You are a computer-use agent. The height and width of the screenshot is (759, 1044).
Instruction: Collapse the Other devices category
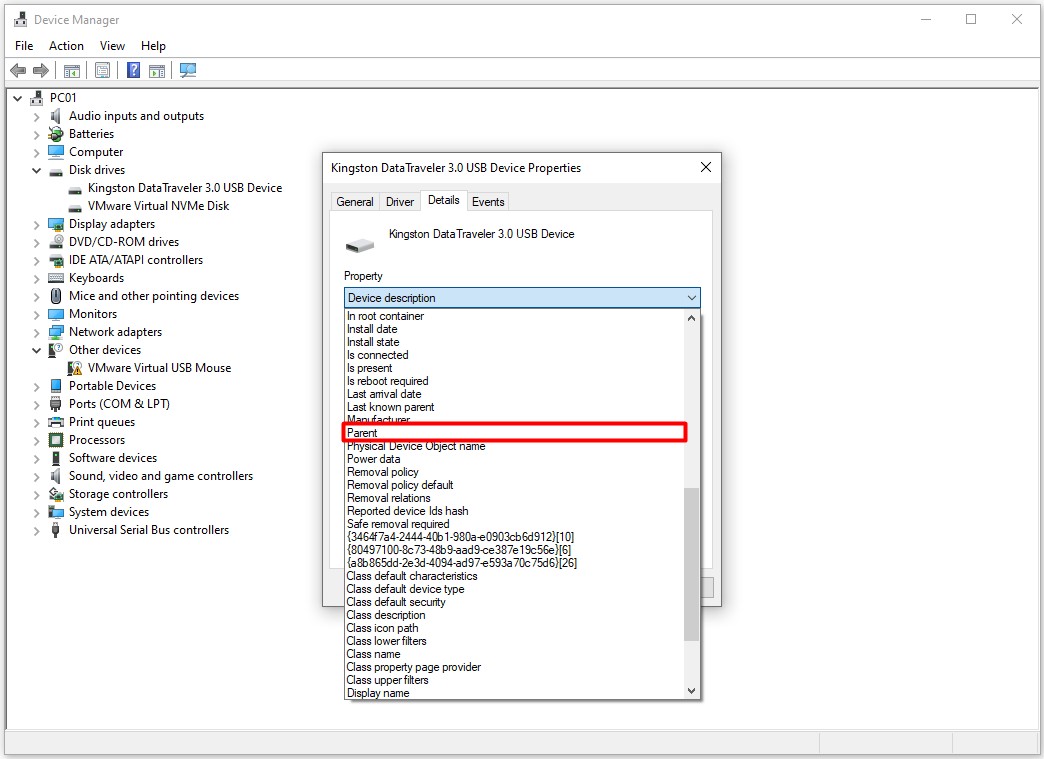point(37,350)
